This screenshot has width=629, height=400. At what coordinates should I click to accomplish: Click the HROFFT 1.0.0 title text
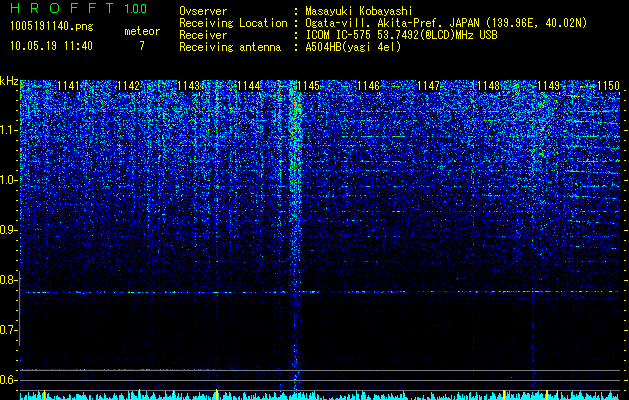(79, 8)
